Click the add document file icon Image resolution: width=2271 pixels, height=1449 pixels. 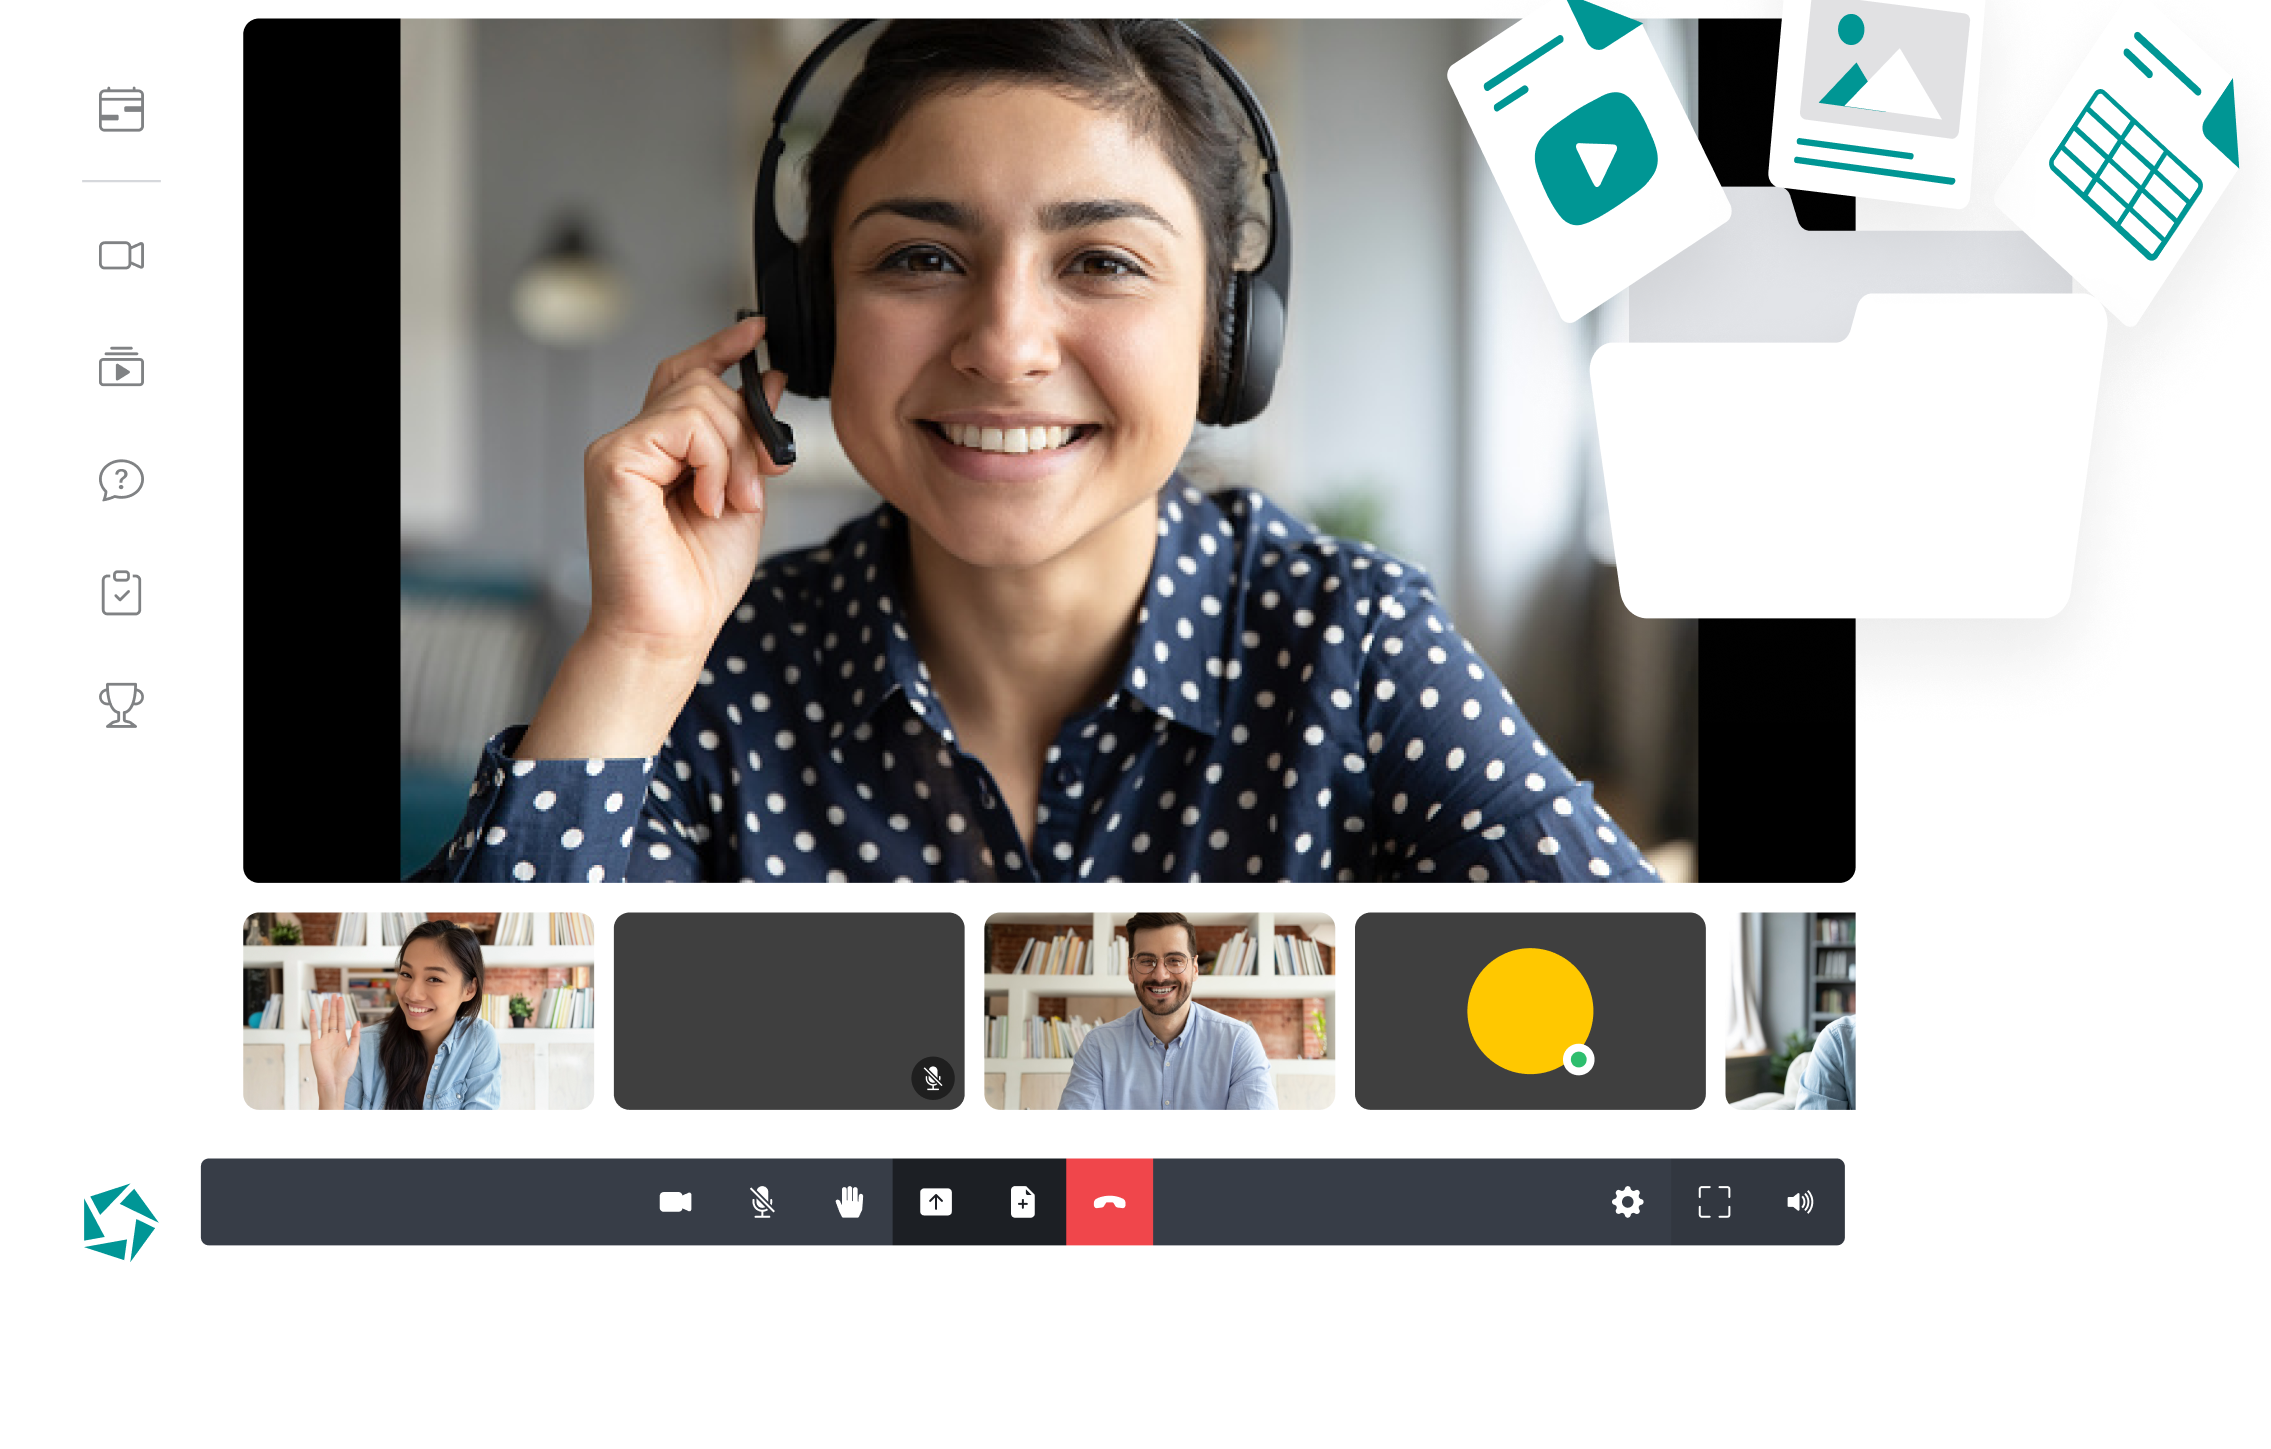click(1023, 1202)
